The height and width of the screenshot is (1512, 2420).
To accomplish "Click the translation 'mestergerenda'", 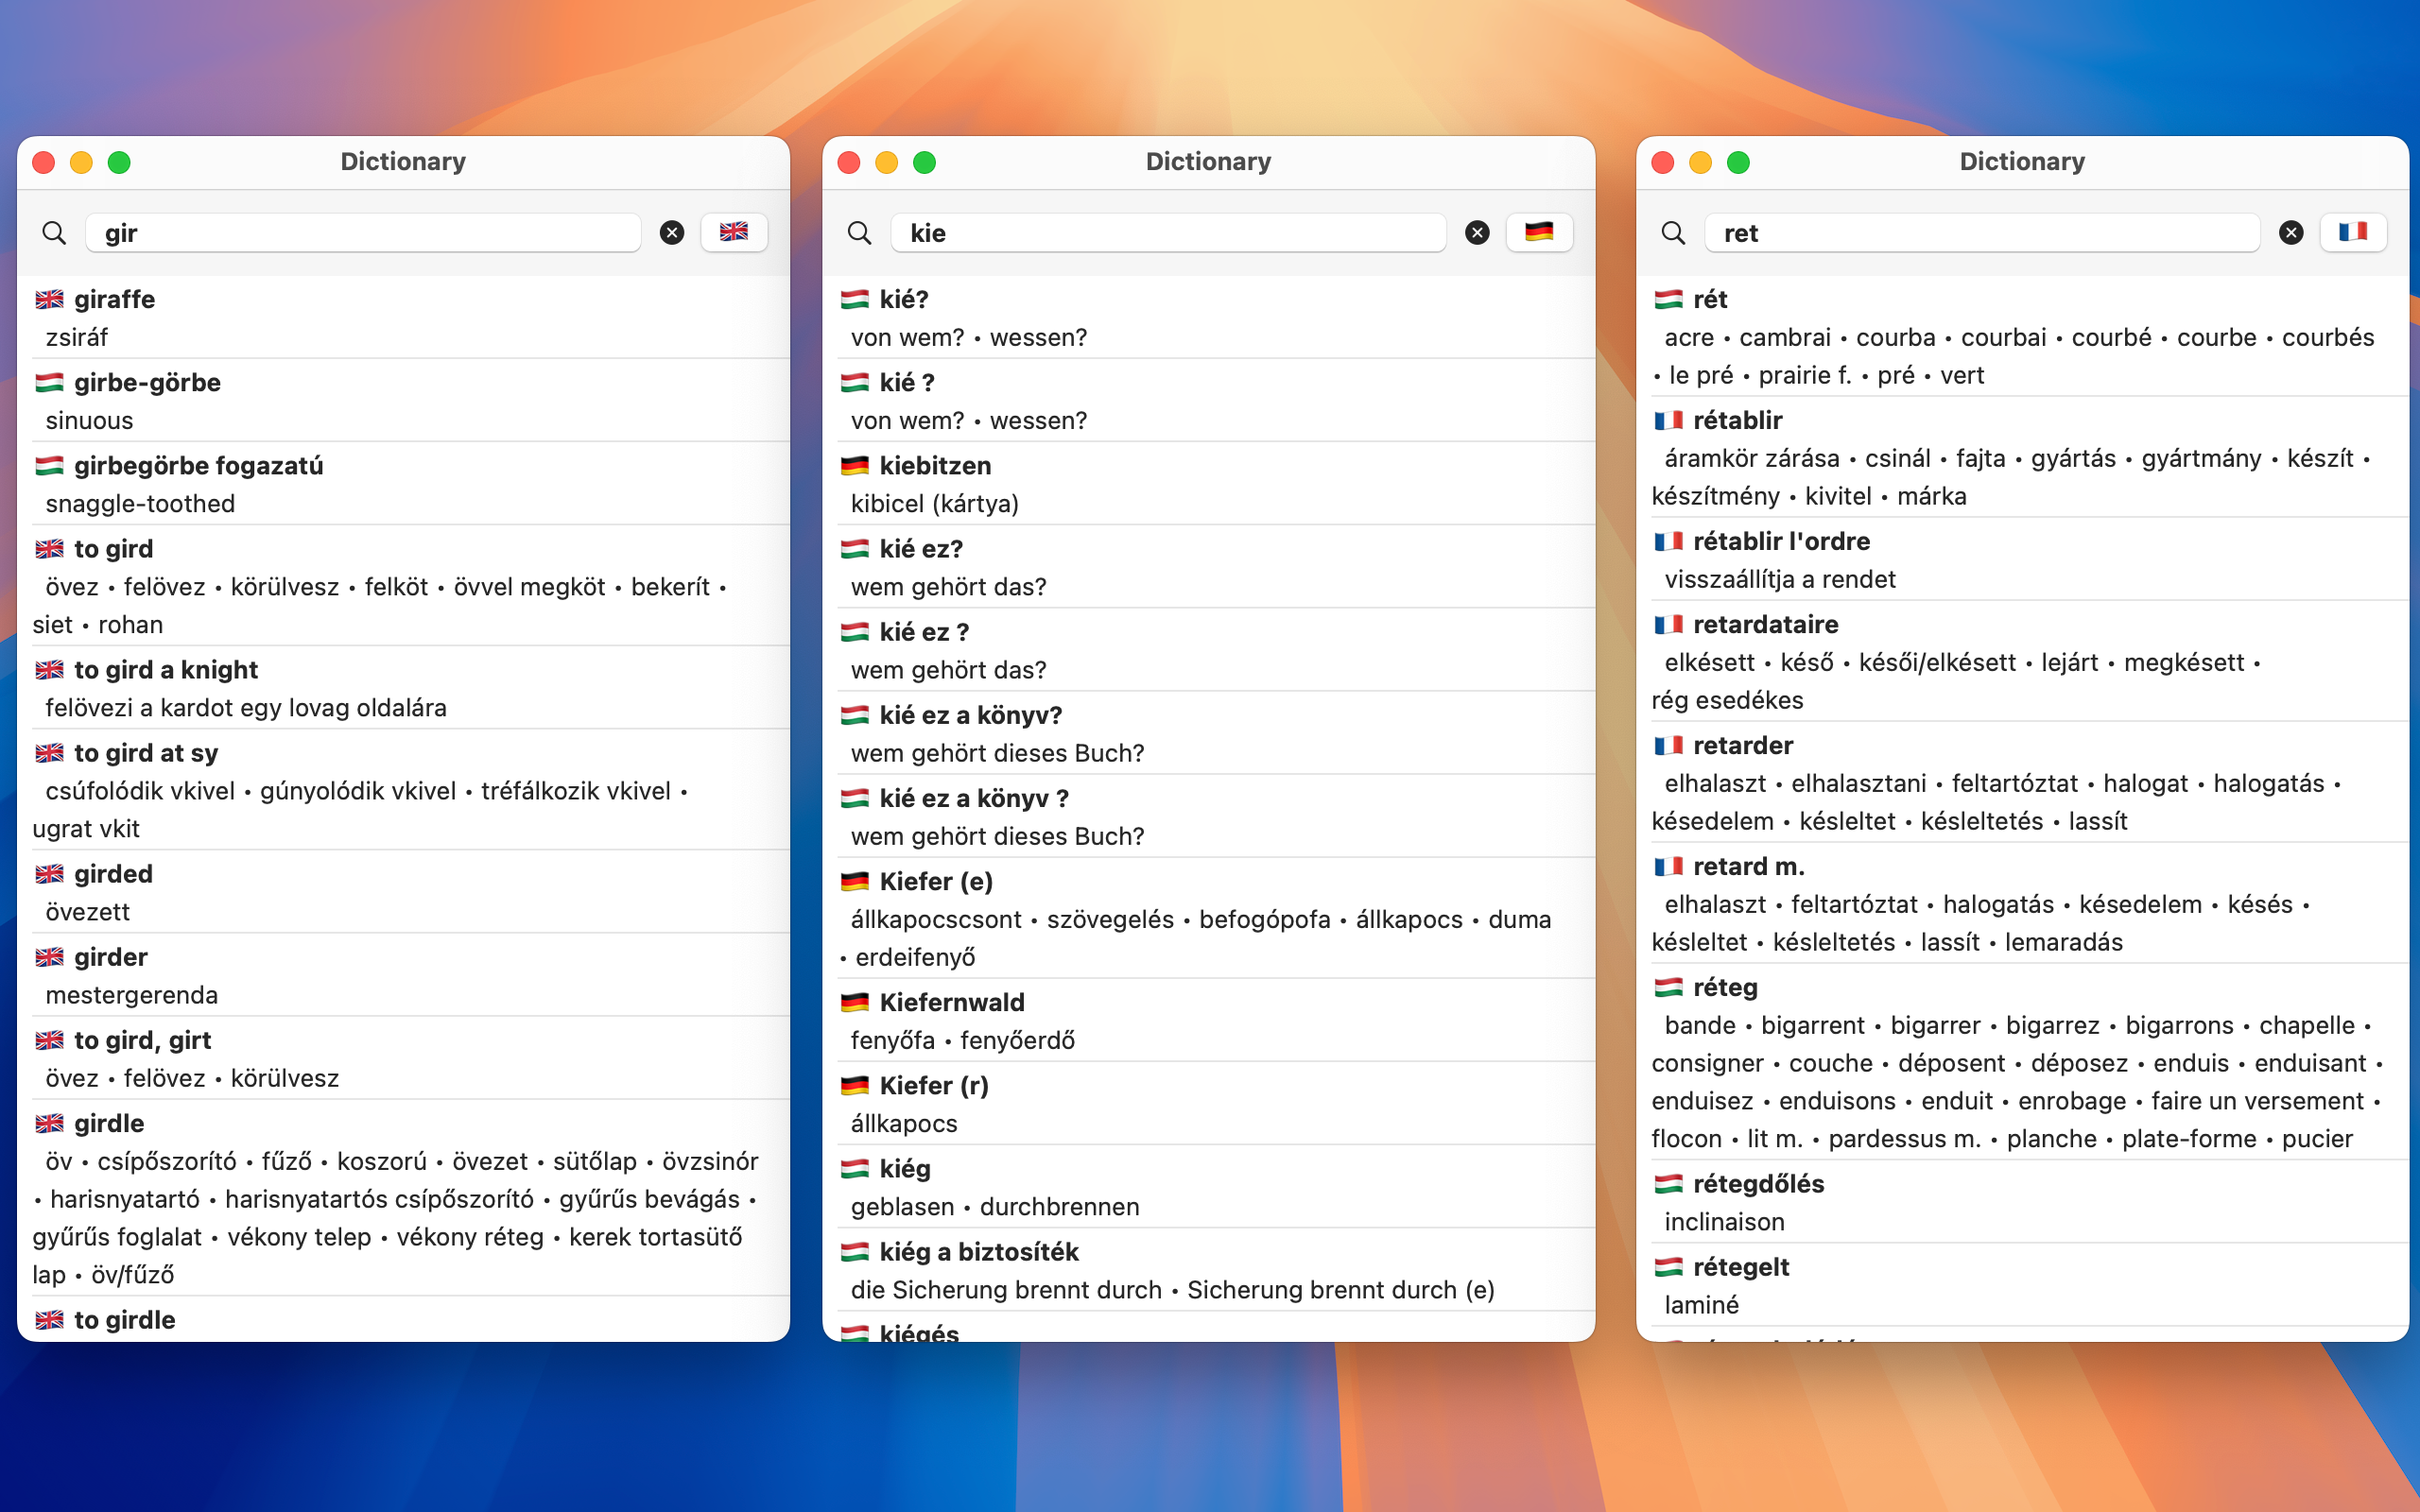I will [131, 995].
